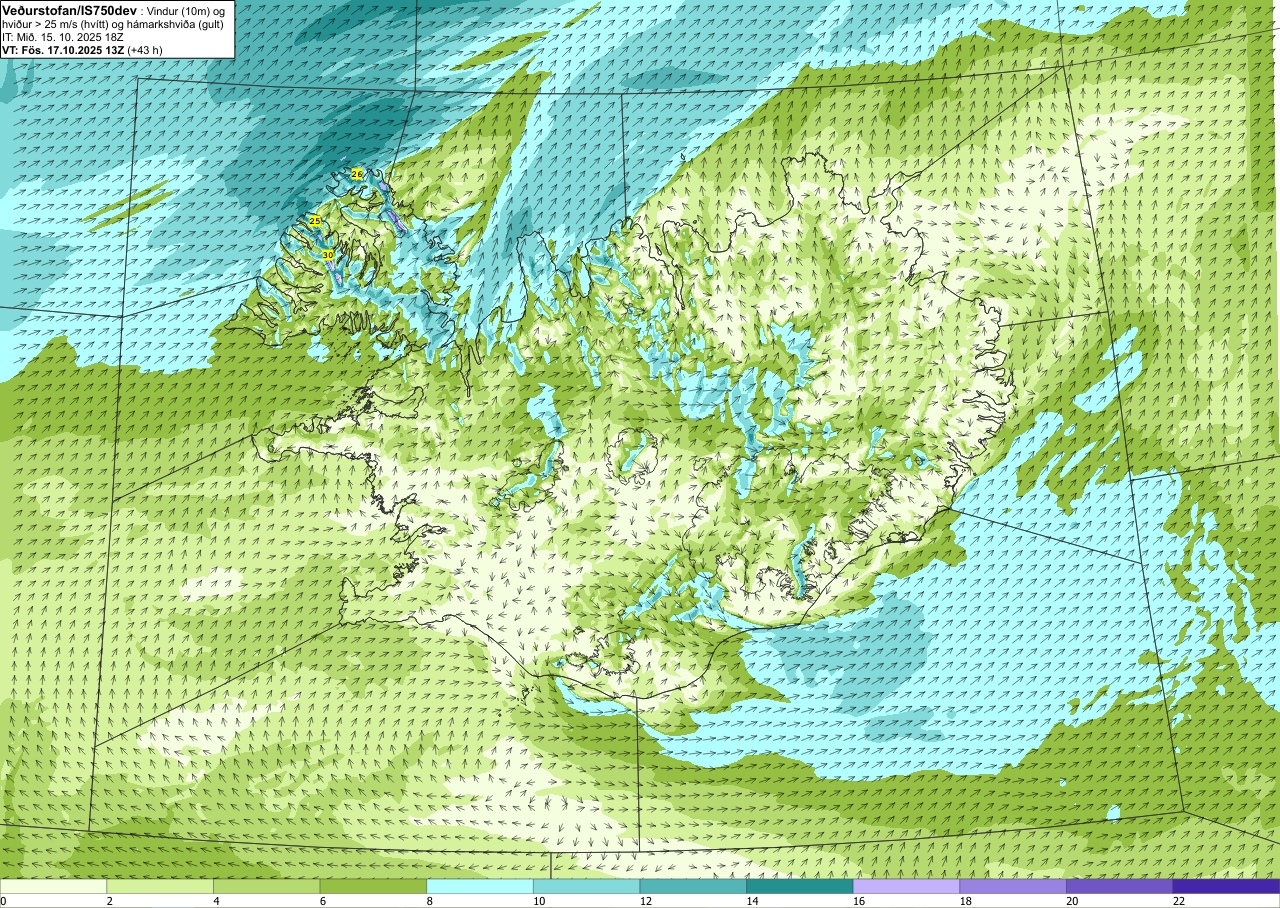Click the legend scale number 2
This screenshot has height=908, width=1280.
(109, 901)
